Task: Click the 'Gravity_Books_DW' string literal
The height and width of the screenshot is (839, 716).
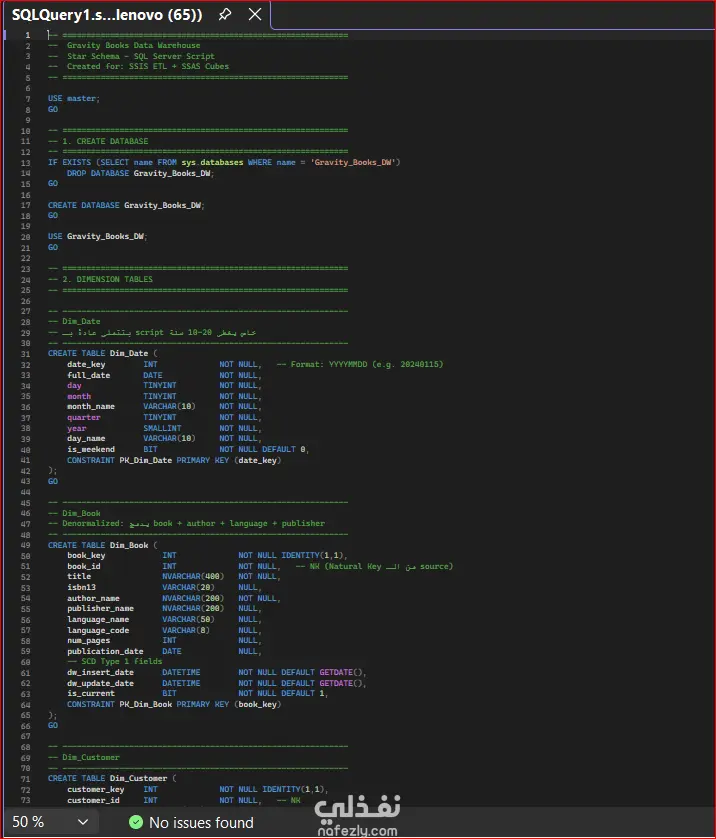Action: [353, 162]
